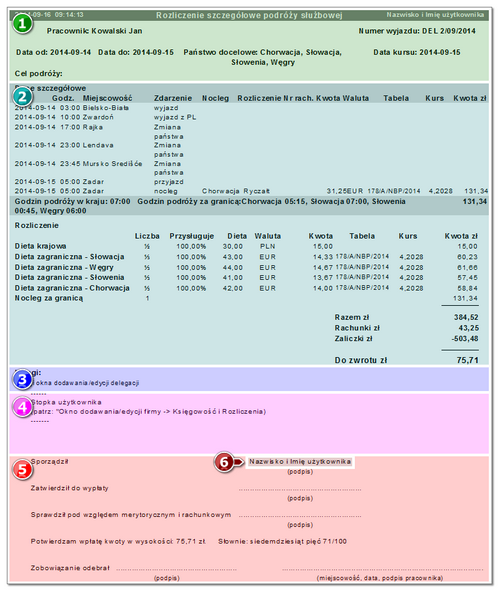The image size is (499, 591).
Task: Click '178/A/NBP/2014' in the nocleg row
Action: (x=393, y=191)
